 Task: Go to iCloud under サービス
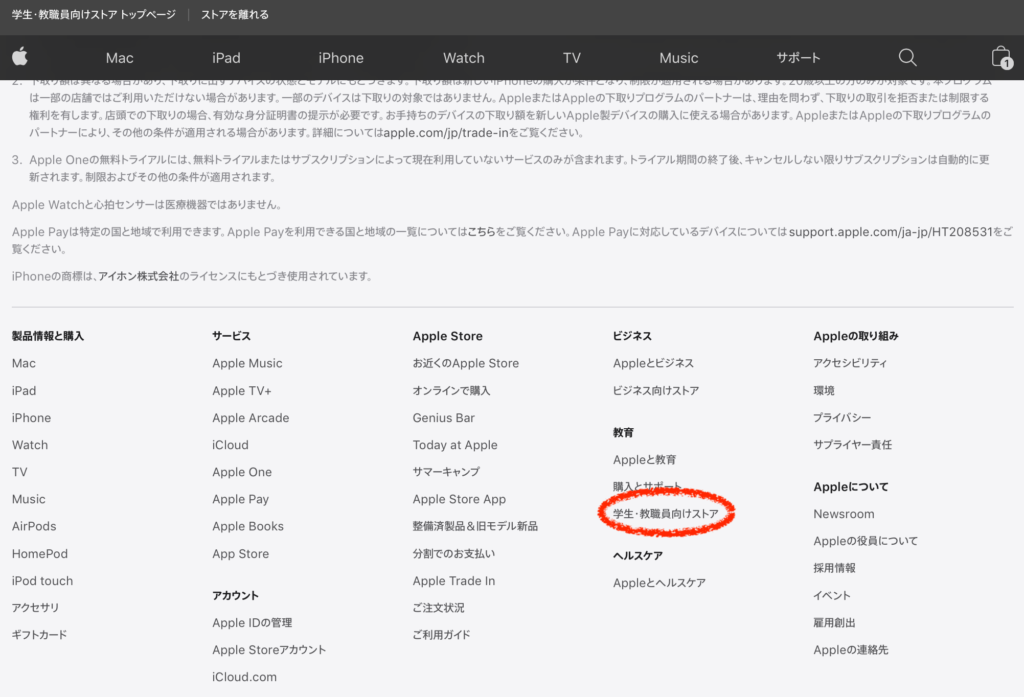coord(231,445)
